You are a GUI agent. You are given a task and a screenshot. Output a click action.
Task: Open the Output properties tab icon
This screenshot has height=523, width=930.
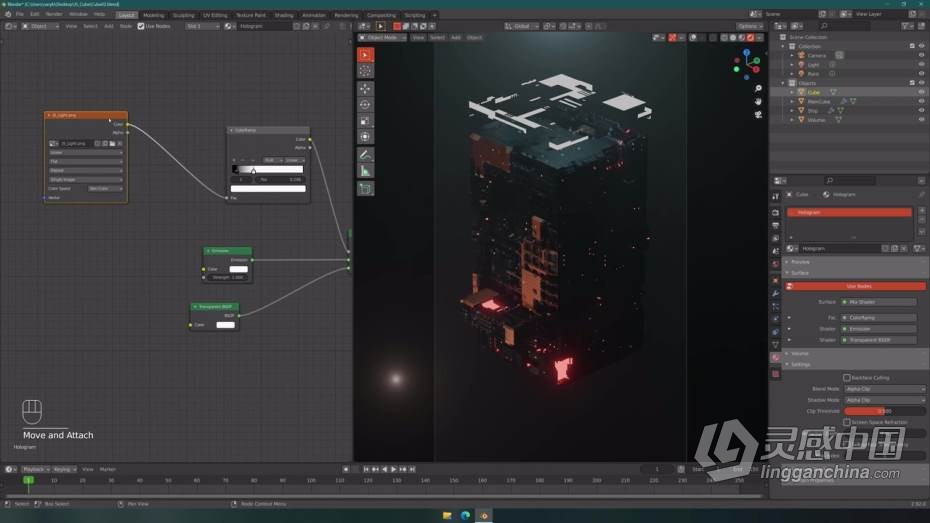(775, 225)
